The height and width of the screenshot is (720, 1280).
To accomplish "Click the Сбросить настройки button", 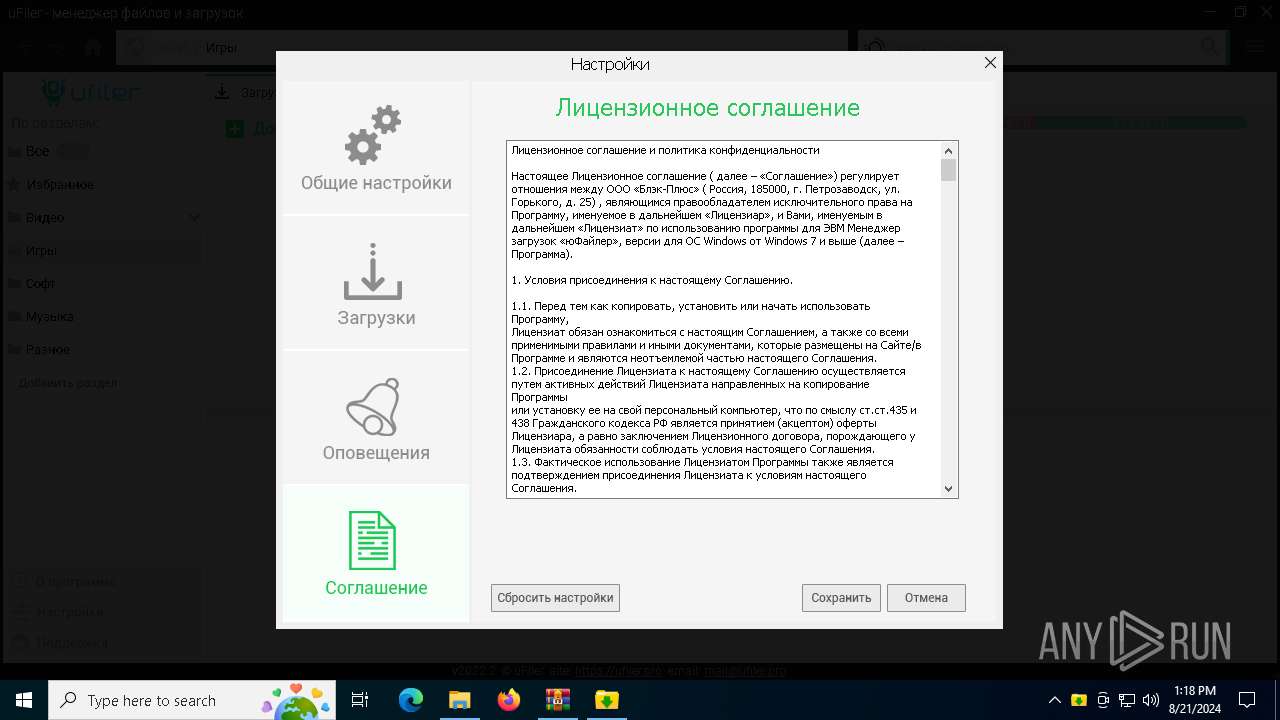I will 555,598.
